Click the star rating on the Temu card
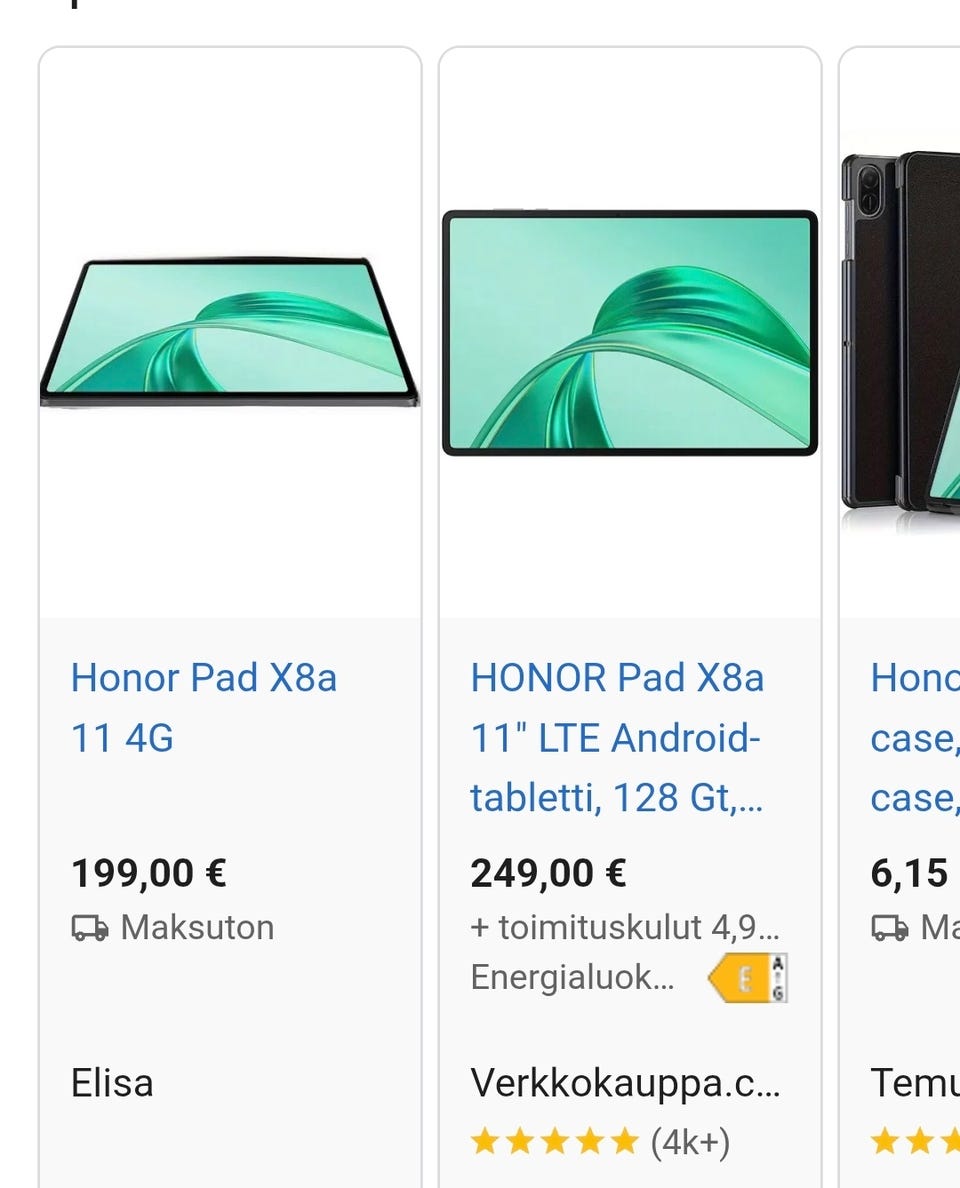960x1188 pixels. coord(915,1141)
